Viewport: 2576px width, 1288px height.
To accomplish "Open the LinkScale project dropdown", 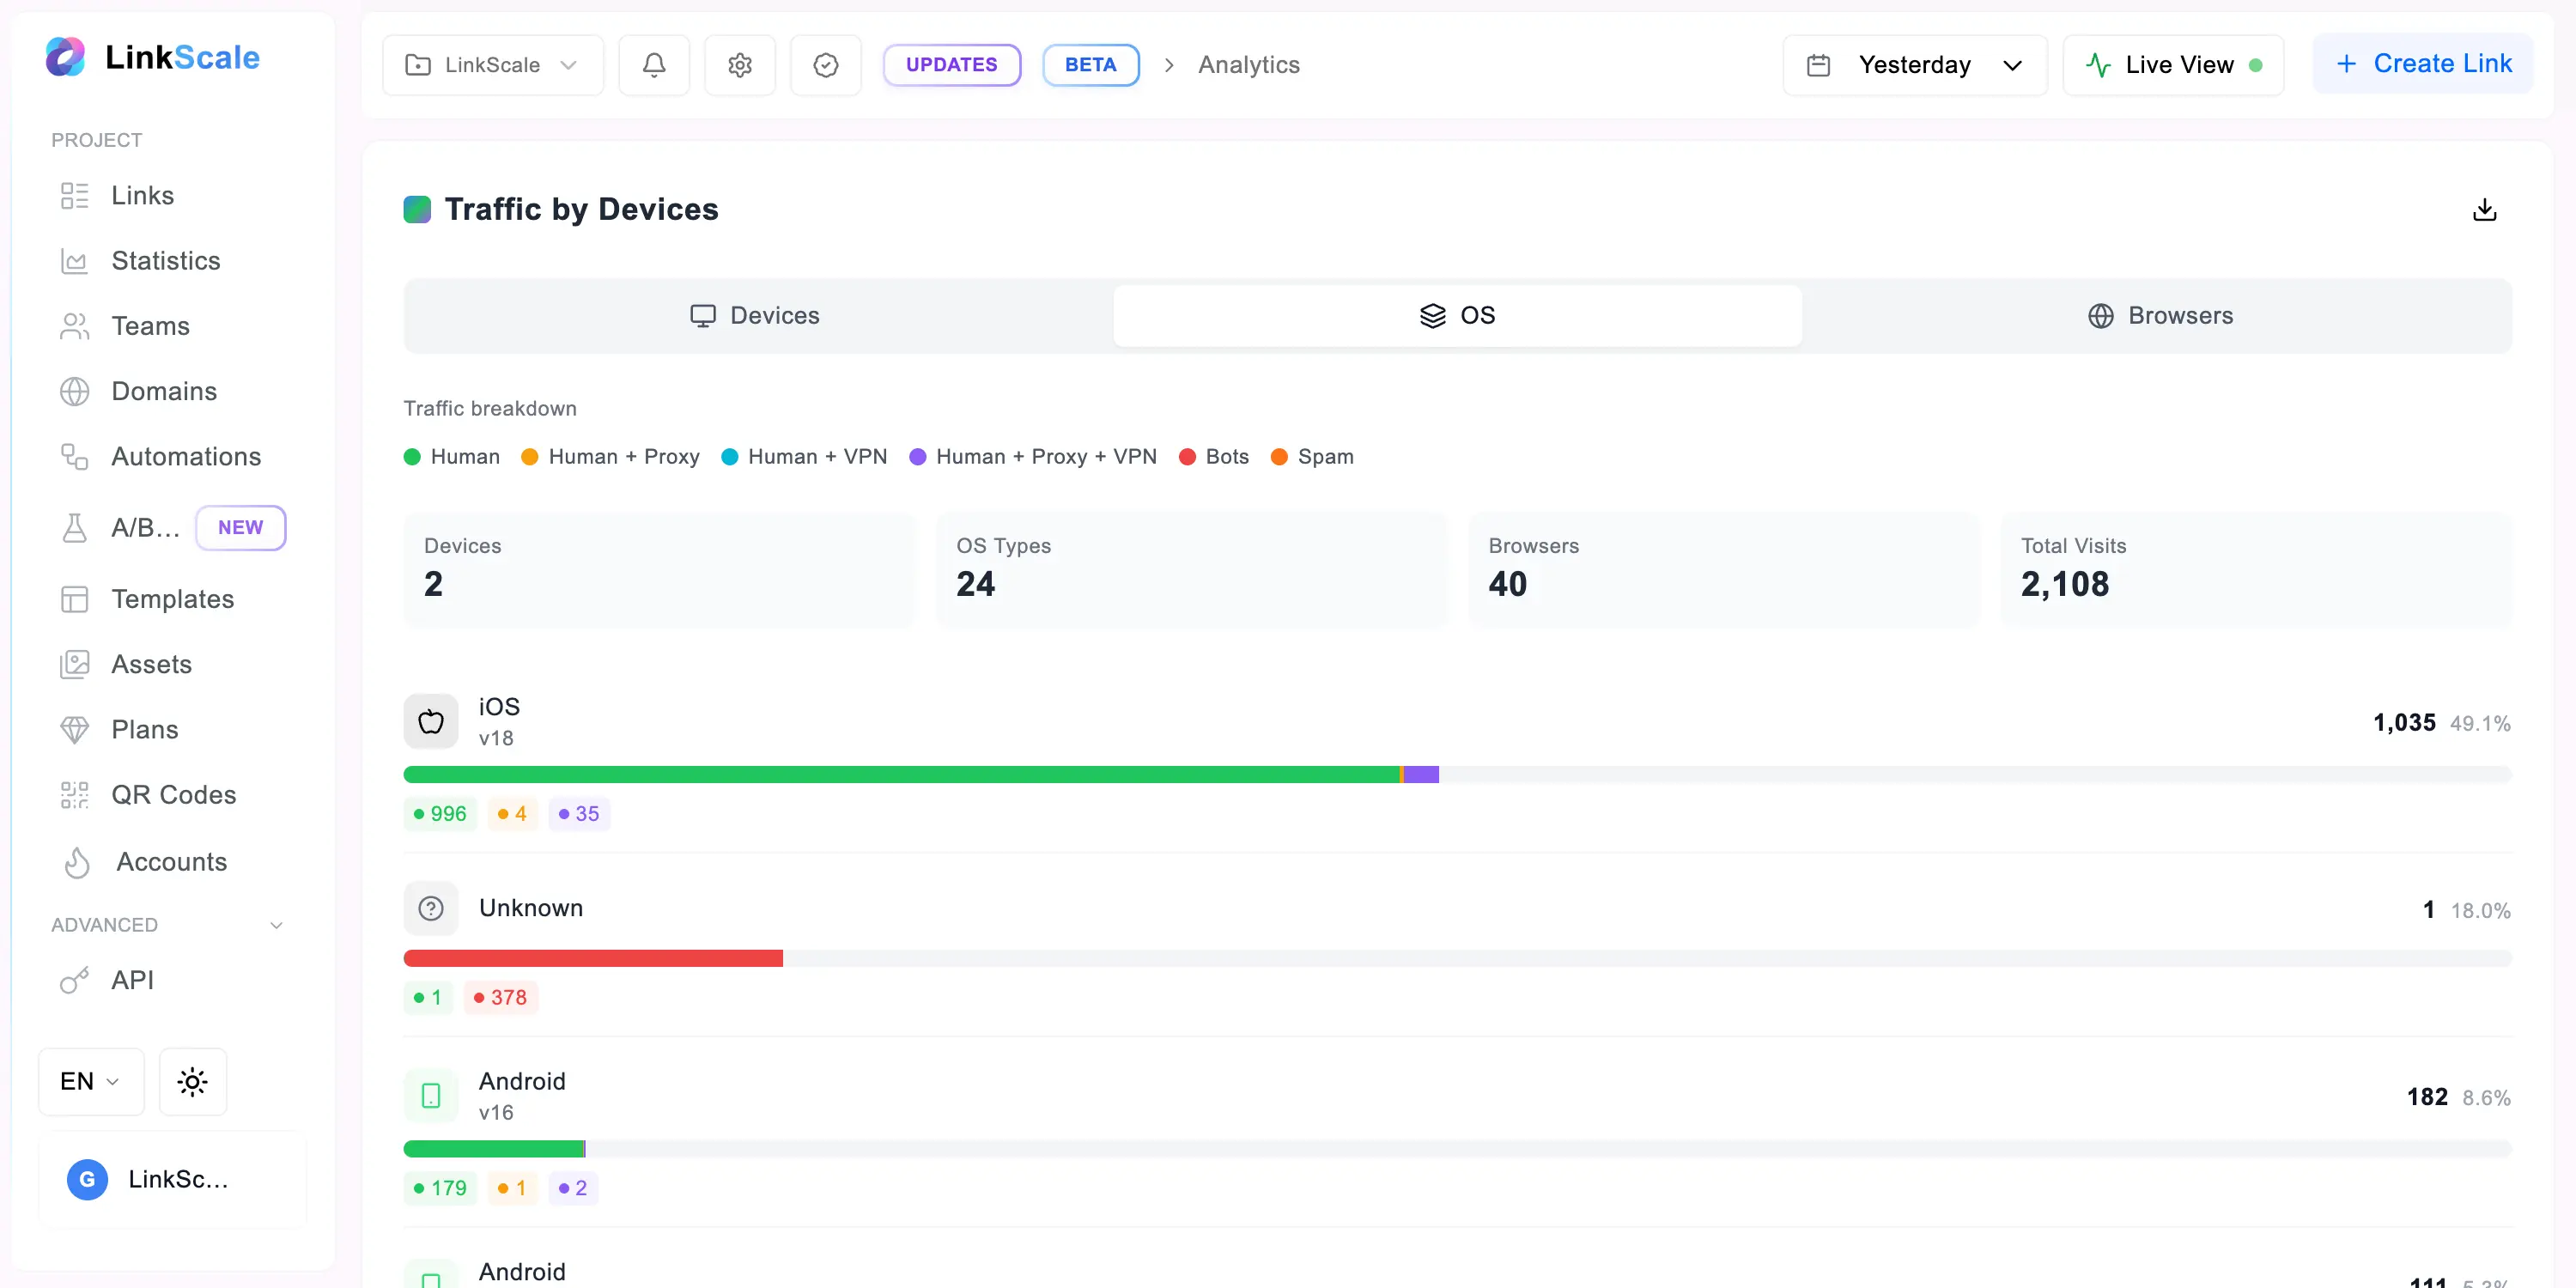I will point(492,64).
